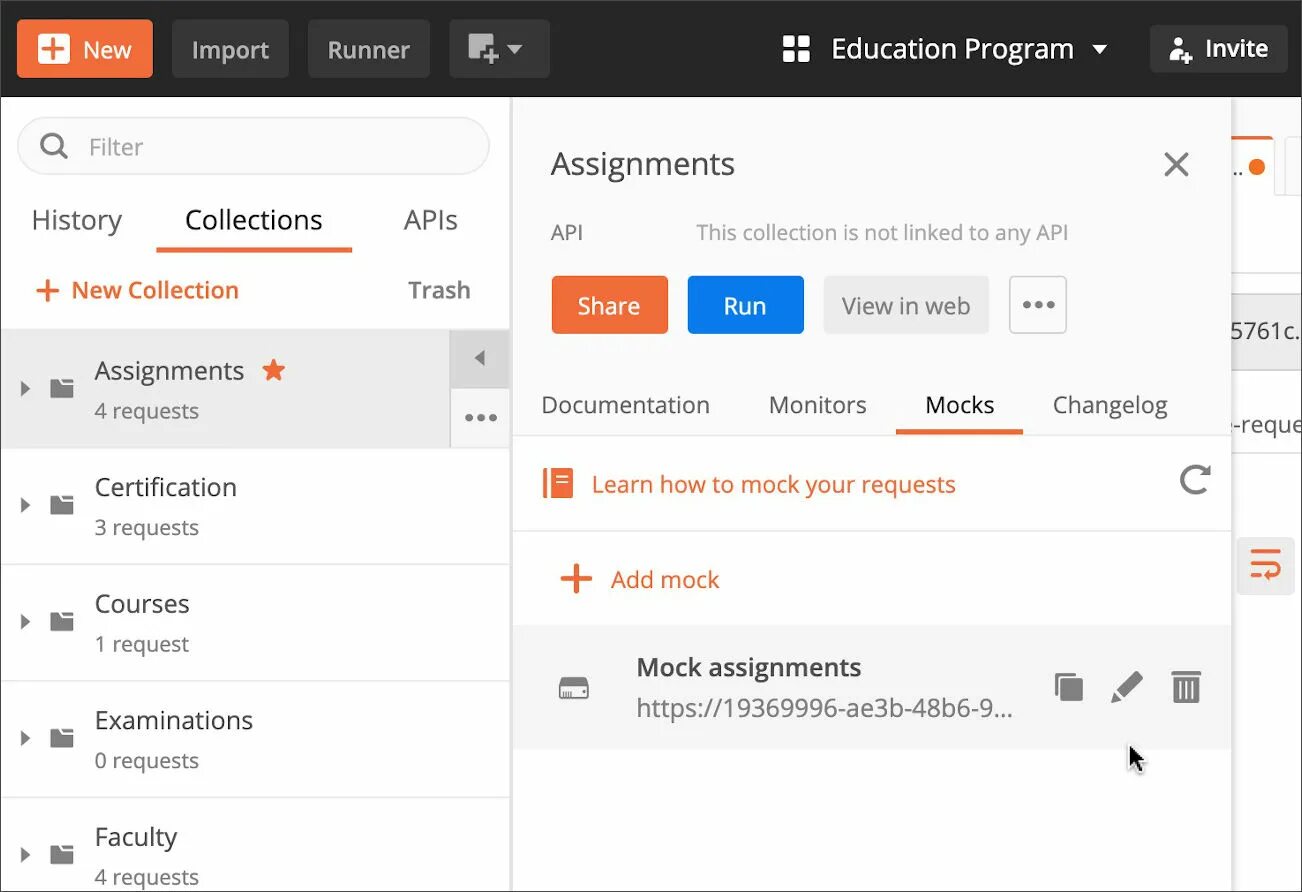Switch to the History tab

[x=77, y=220]
